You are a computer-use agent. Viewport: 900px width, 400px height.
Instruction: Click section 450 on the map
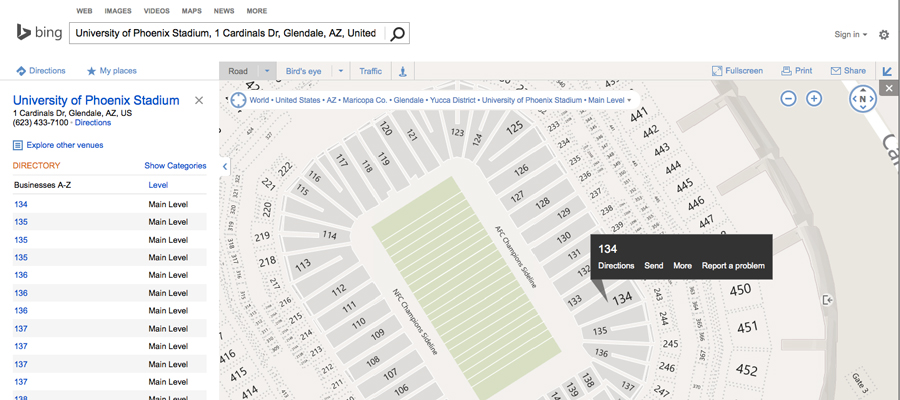(x=740, y=290)
